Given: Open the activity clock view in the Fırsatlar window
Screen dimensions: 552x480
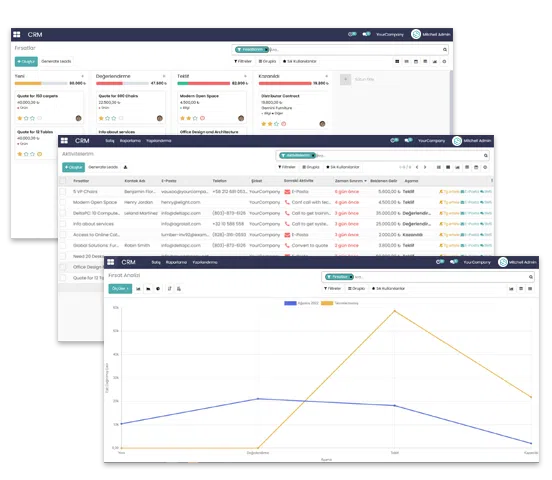Looking at the screenshot, I should click(x=444, y=61).
